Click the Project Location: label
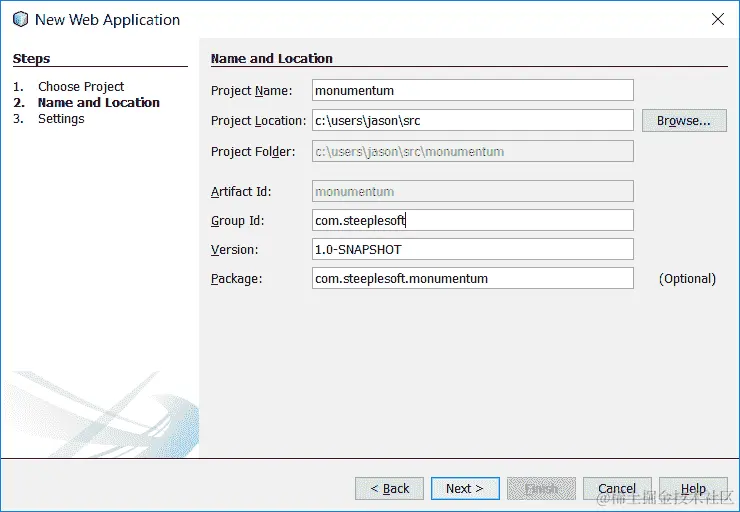The height and width of the screenshot is (512, 740). [258, 121]
